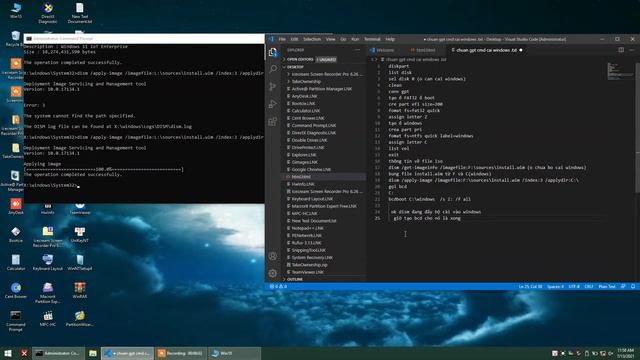
Task: Select the chuan gpt cmd-cai windows.txt tab
Action: click(486, 50)
